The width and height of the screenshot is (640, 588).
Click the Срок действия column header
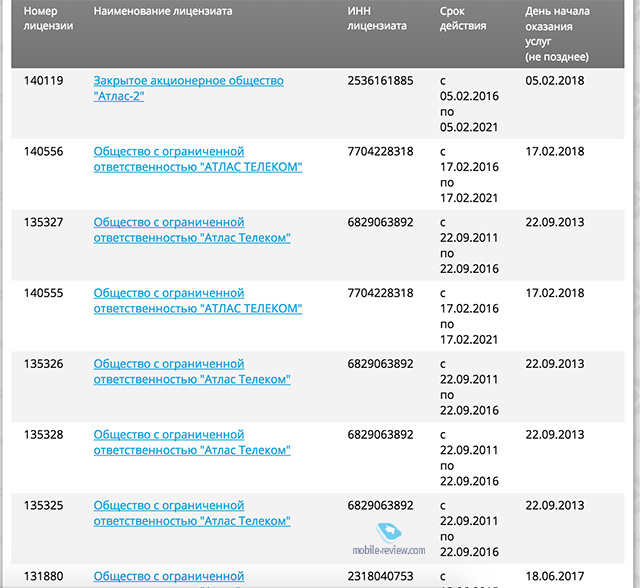tap(463, 18)
